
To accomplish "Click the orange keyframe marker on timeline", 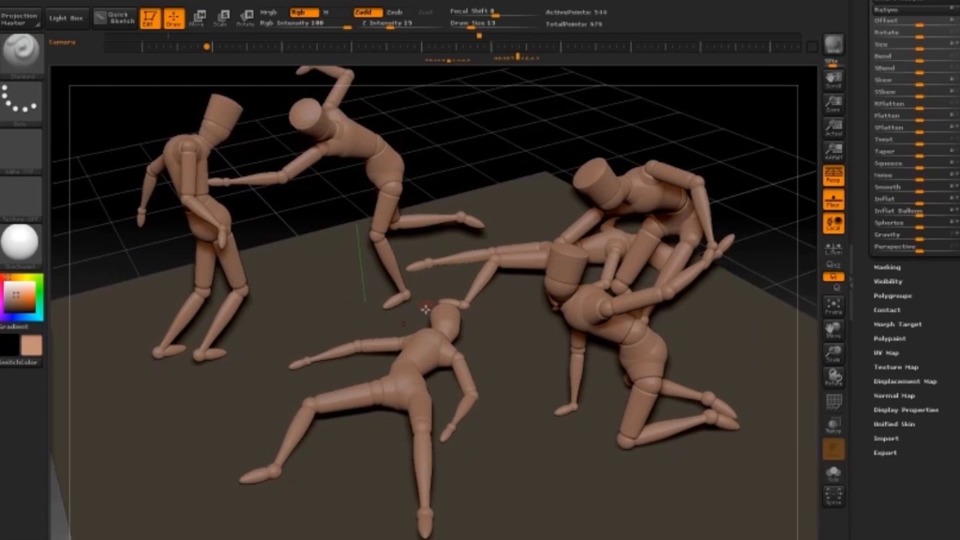I will (x=207, y=46).
